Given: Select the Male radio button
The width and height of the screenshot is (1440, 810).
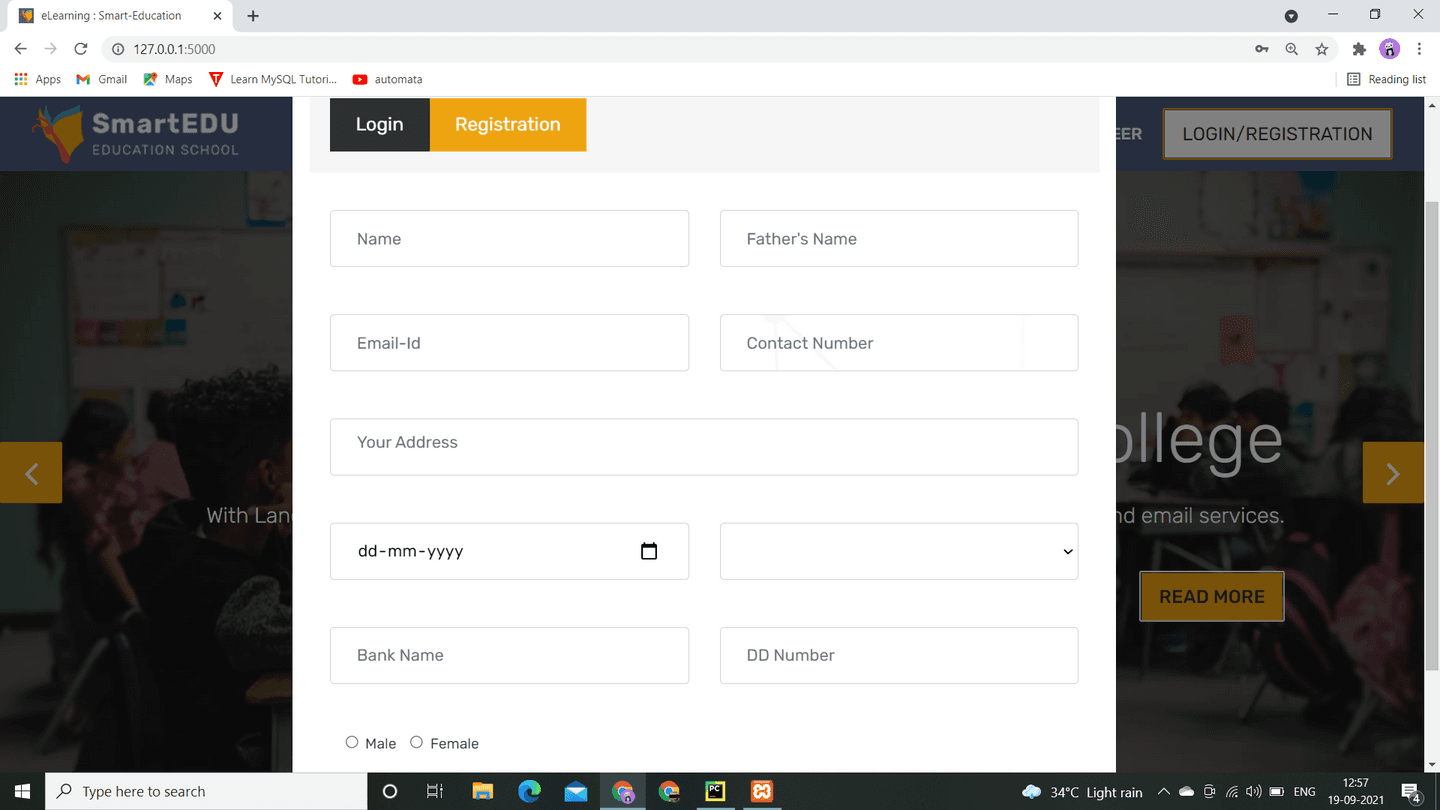Looking at the screenshot, I should pyautogui.click(x=352, y=742).
